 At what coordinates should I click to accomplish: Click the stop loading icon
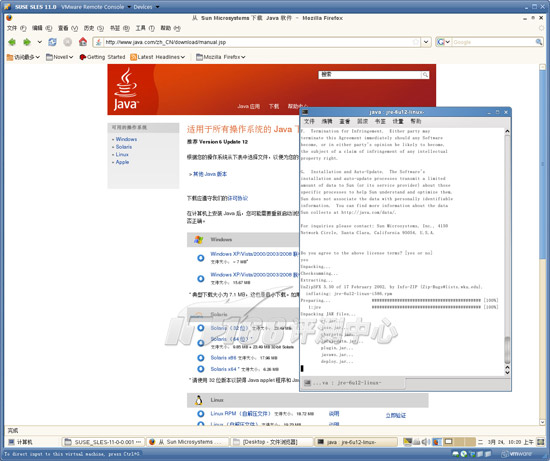(67, 42)
